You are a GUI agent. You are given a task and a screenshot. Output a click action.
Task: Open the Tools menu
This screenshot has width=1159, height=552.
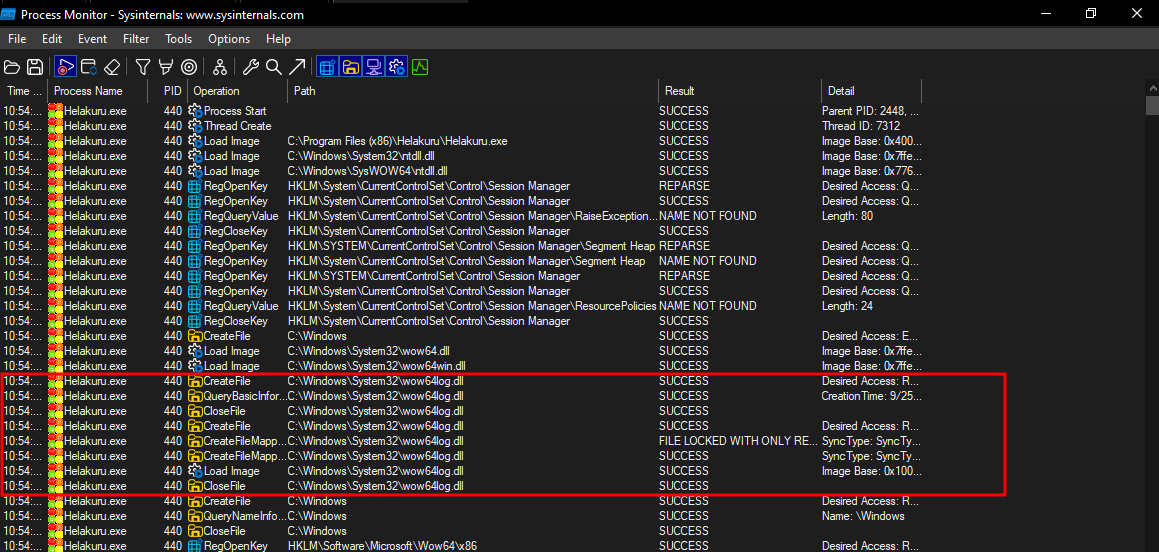click(x=178, y=39)
